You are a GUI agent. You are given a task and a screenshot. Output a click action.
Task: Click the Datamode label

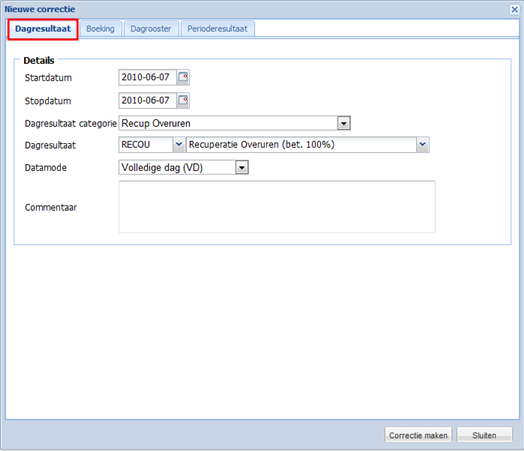tap(45, 168)
